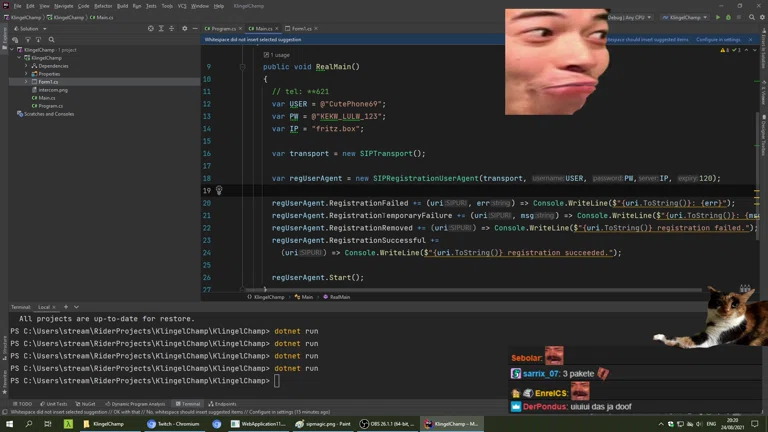Close the Form1.cs editor tab
This screenshot has height=432, width=768.
[x=316, y=28]
